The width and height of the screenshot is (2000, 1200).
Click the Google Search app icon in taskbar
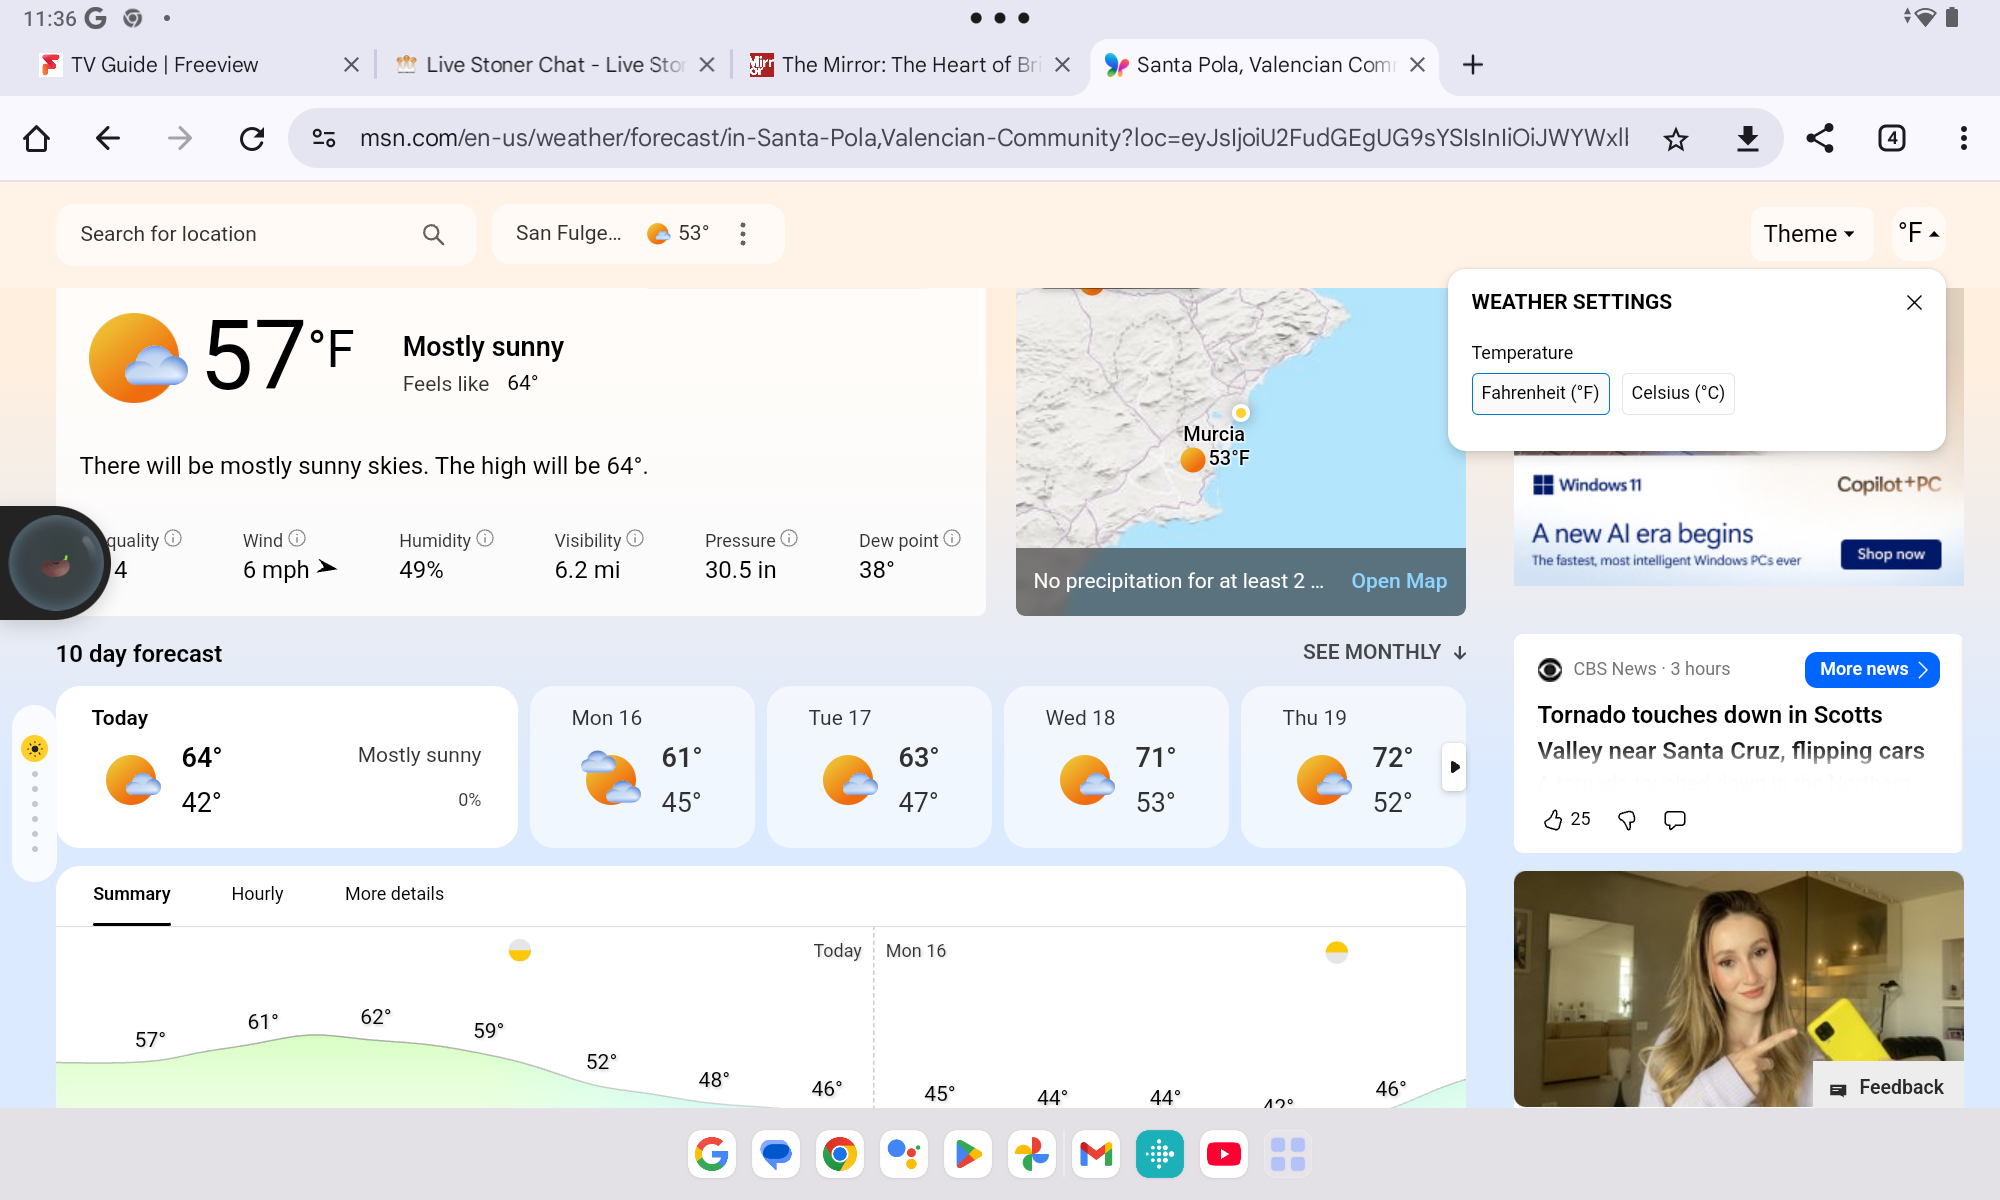tap(711, 1154)
